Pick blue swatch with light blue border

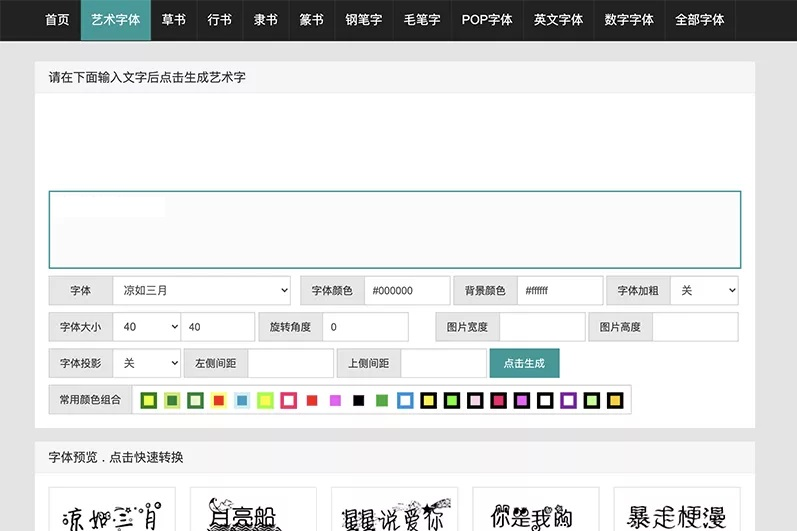click(242, 400)
